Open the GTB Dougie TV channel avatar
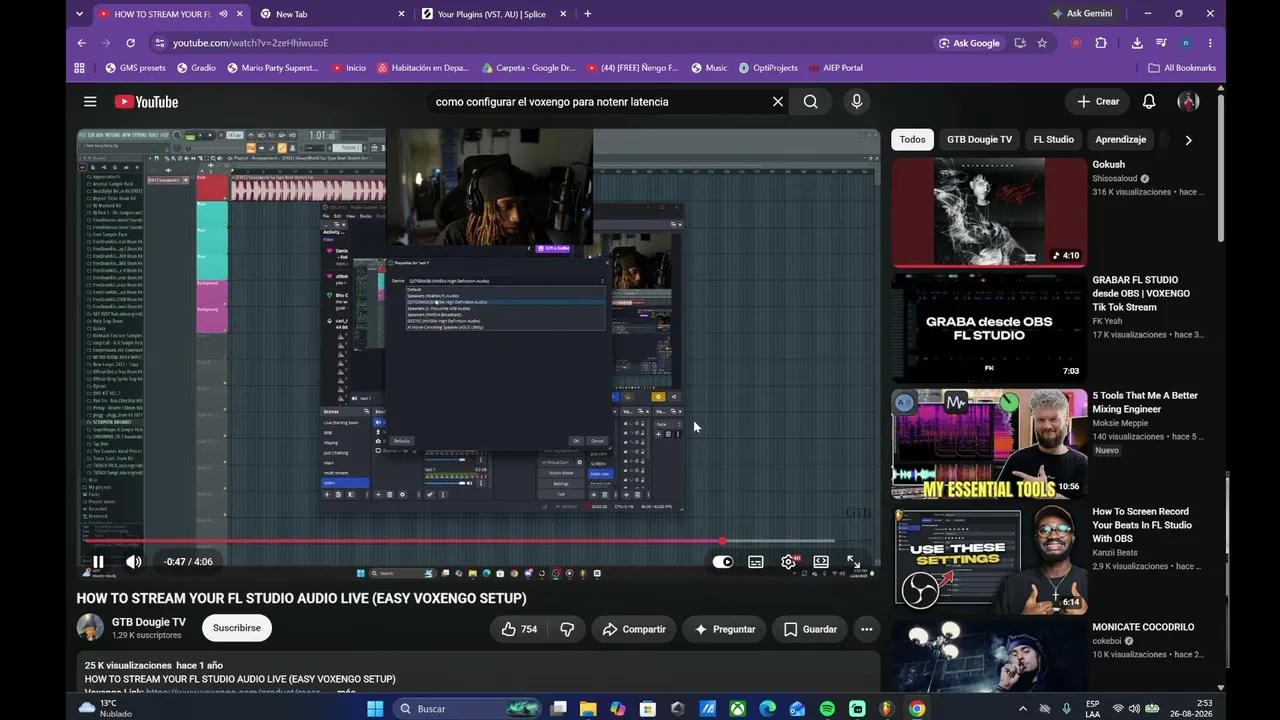The width and height of the screenshot is (1280, 720). (90, 628)
